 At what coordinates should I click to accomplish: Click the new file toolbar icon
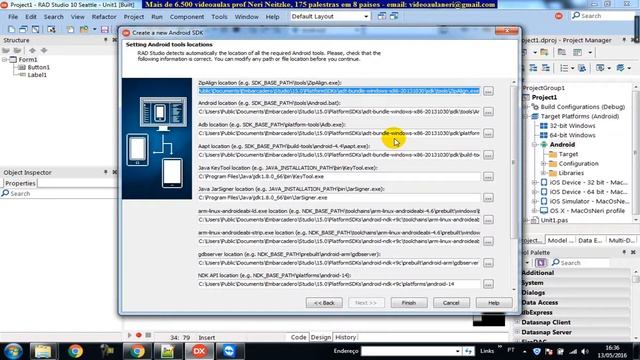pos(11,29)
